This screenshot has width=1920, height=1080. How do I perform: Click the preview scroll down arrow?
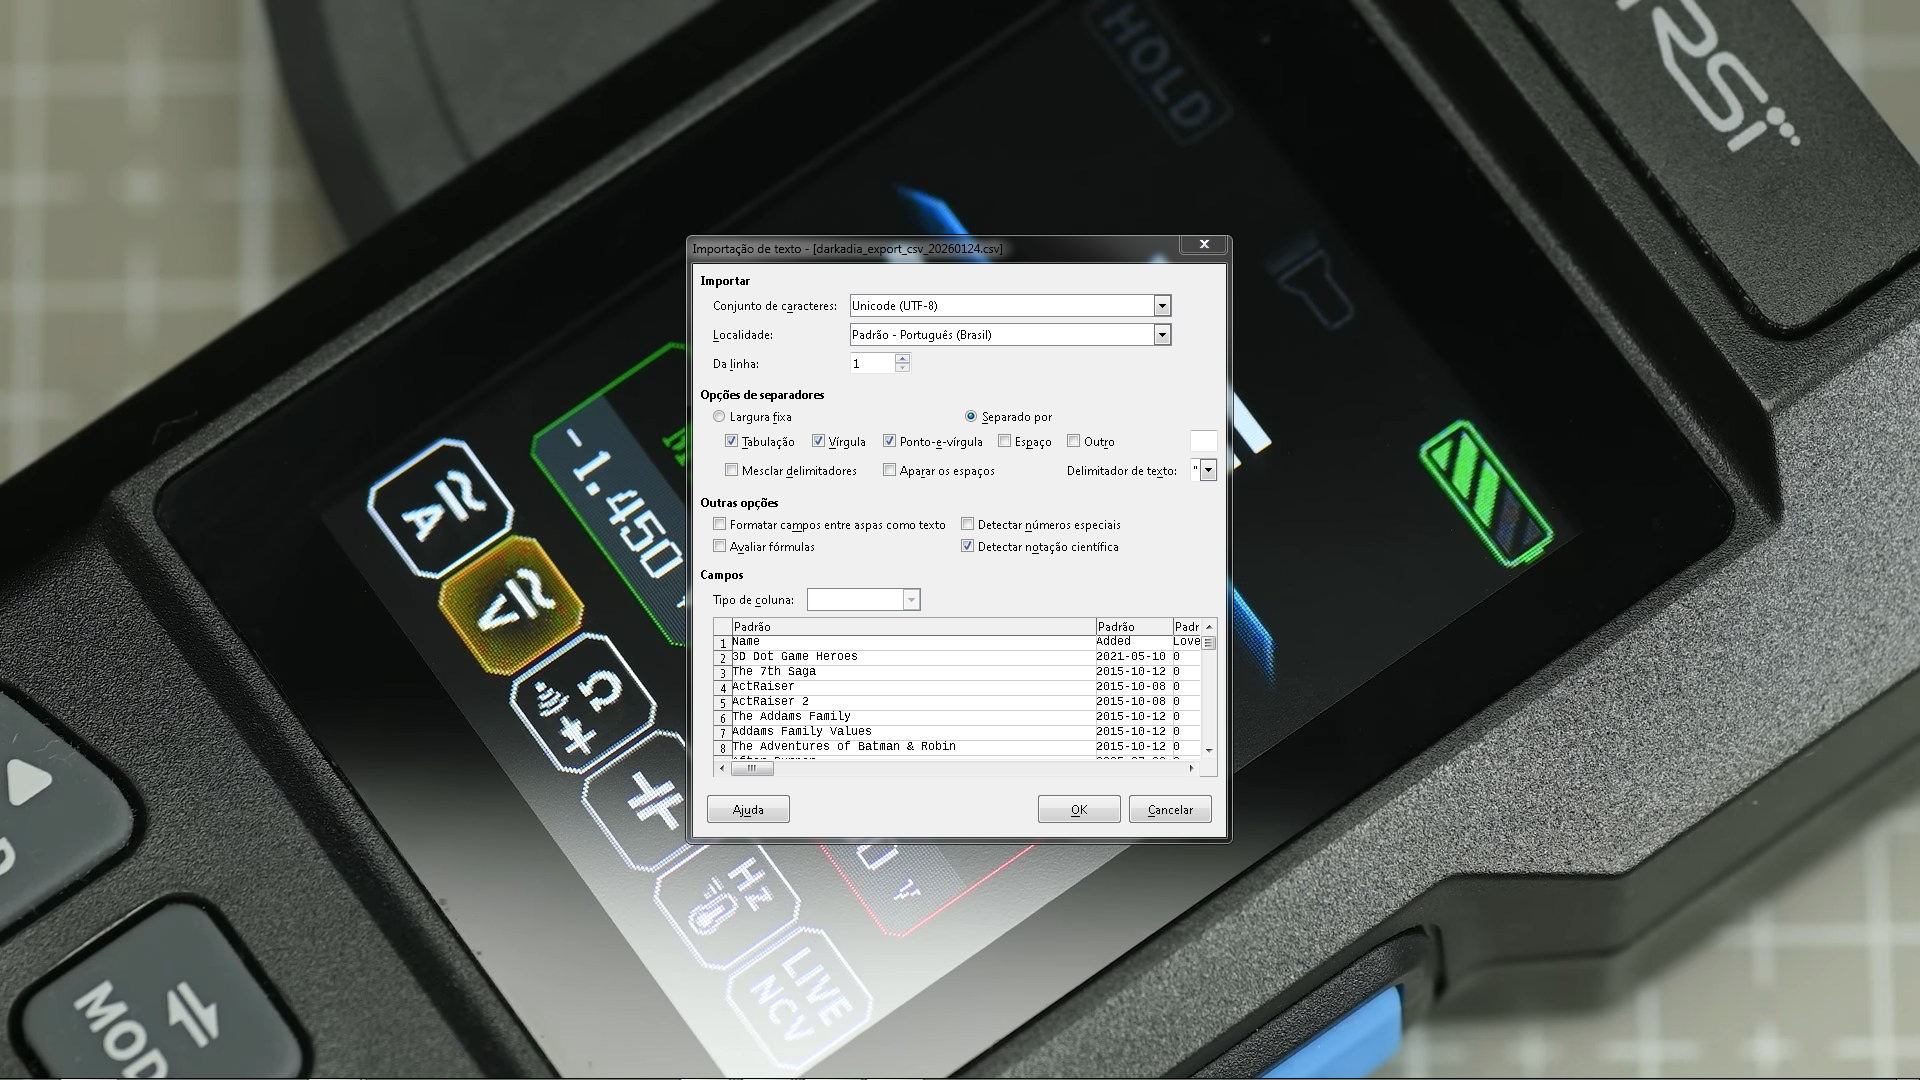tap(1209, 750)
